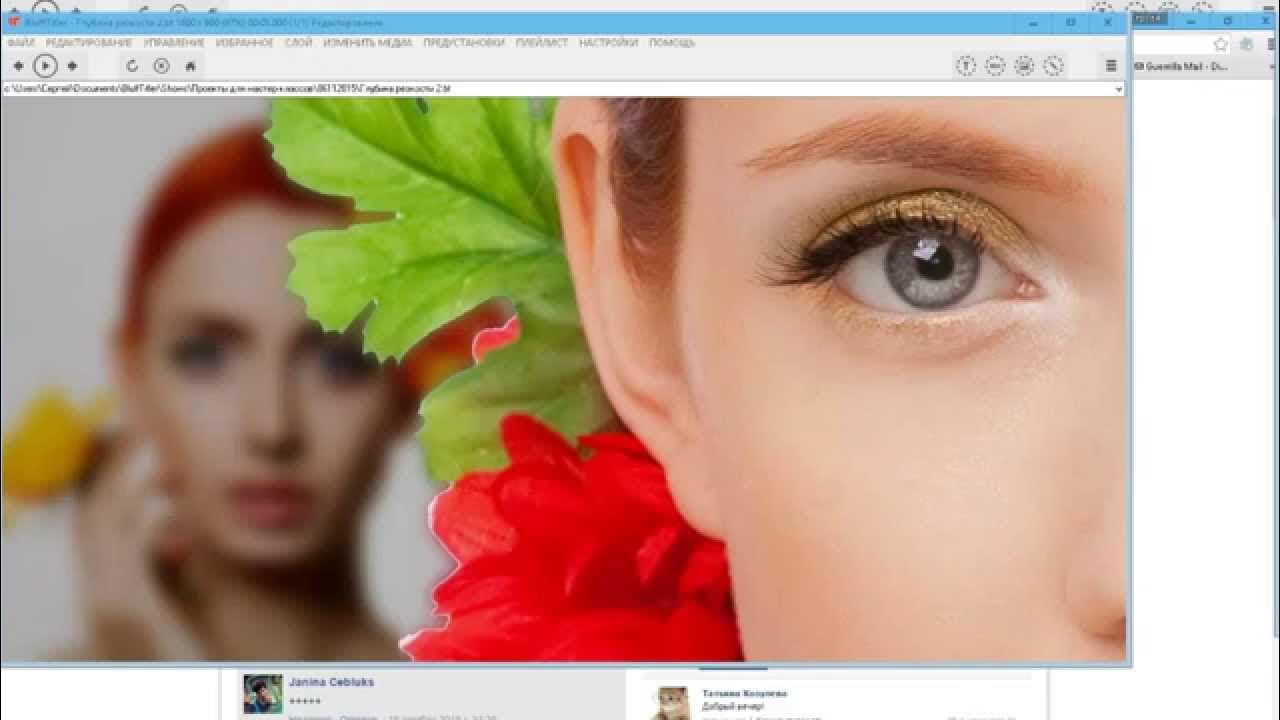The width and height of the screenshot is (1280, 720).
Task: Open the НАСТРОЙКИ menu
Action: click(608, 43)
